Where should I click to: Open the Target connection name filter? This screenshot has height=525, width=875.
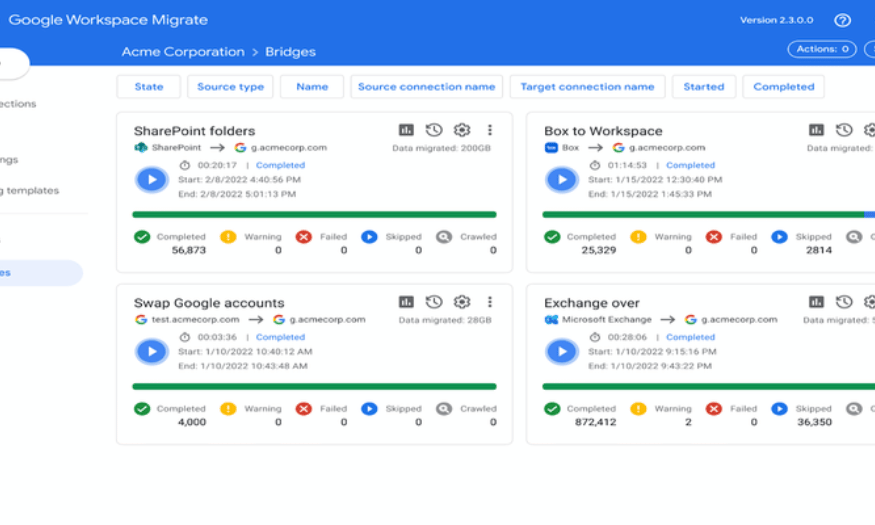(x=587, y=86)
